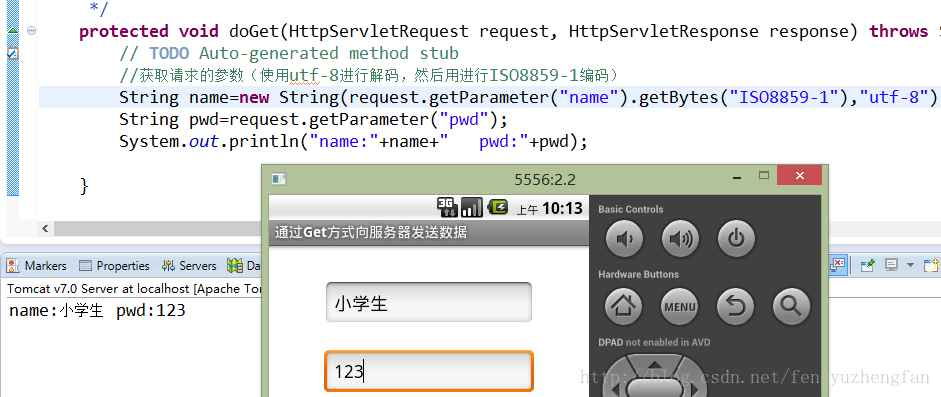Click the "ISO8859-1" string literal in code
The image size is (941, 397).
pos(783,97)
